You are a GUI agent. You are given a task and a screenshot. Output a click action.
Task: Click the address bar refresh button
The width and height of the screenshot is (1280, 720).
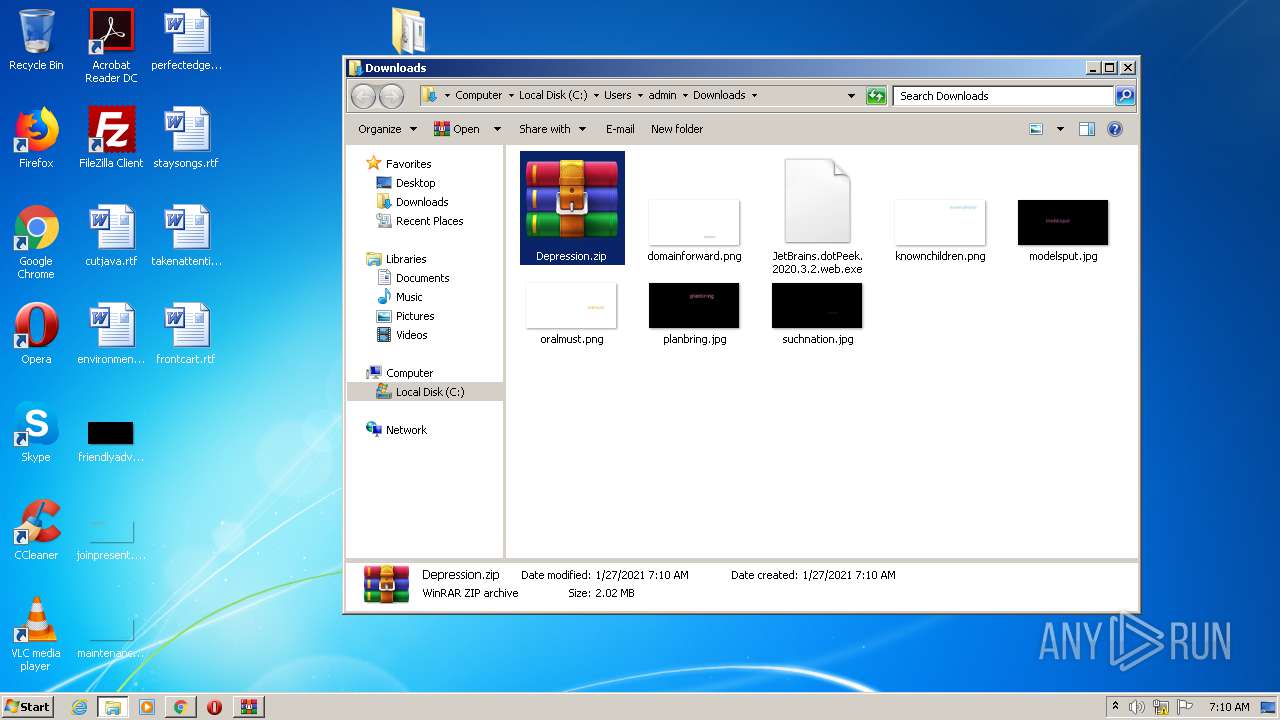(x=876, y=96)
